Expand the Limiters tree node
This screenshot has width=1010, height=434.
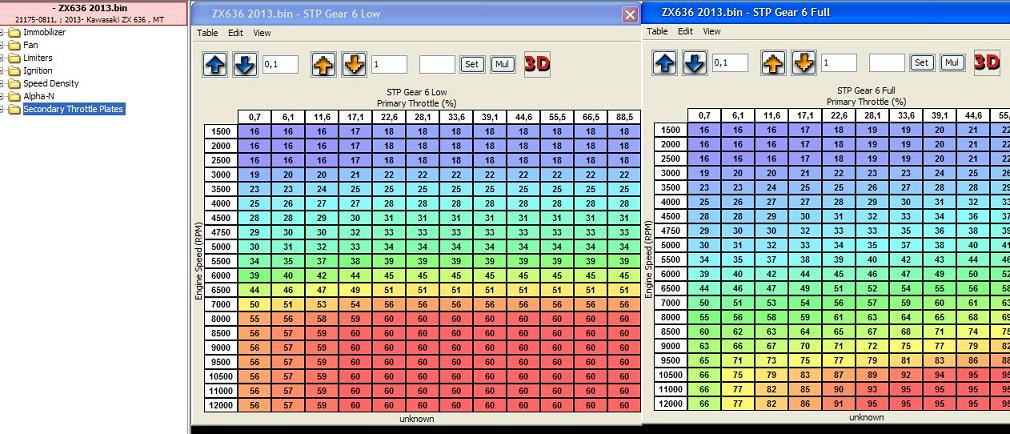4,58
